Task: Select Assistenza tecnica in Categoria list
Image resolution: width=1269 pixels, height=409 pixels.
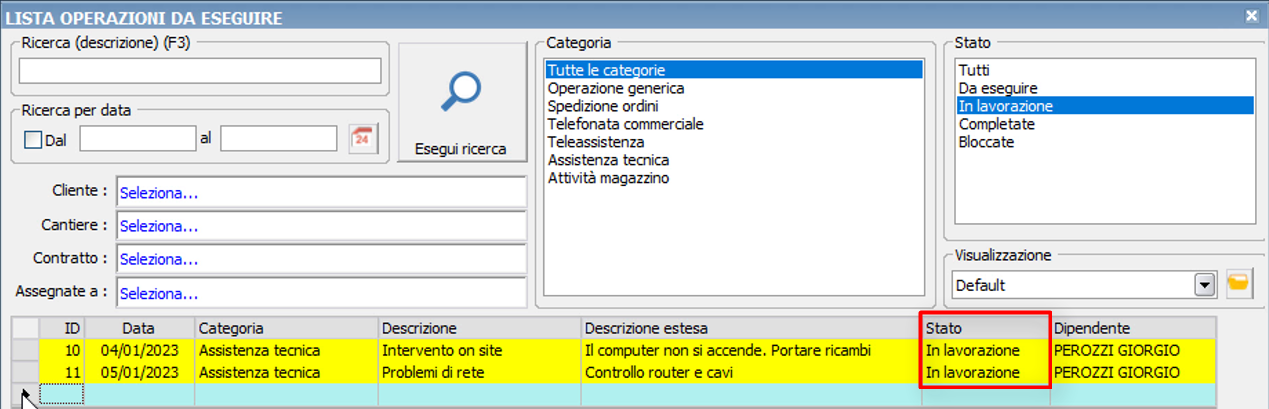Action: [608, 160]
